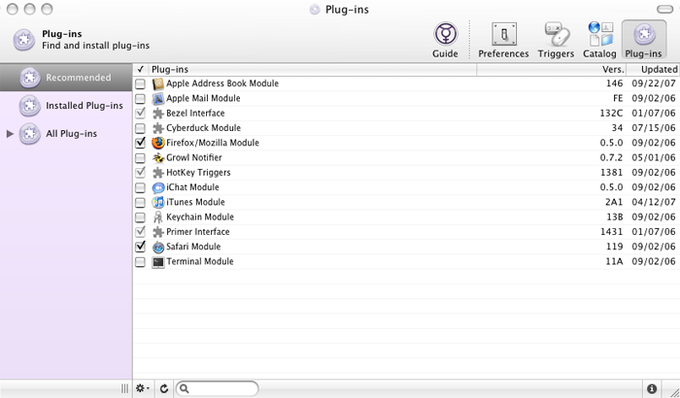This screenshot has height=398, width=680.
Task: Select the Recommended sidebar category
Action: click(x=66, y=78)
